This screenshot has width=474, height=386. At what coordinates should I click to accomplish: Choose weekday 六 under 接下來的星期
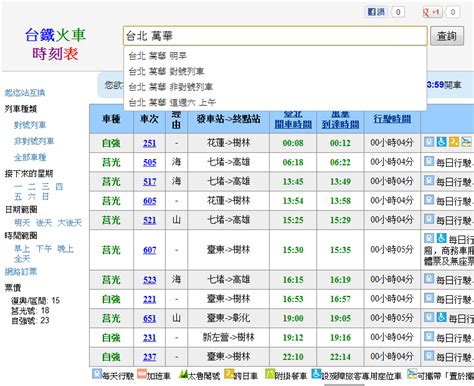(x=31, y=196)
